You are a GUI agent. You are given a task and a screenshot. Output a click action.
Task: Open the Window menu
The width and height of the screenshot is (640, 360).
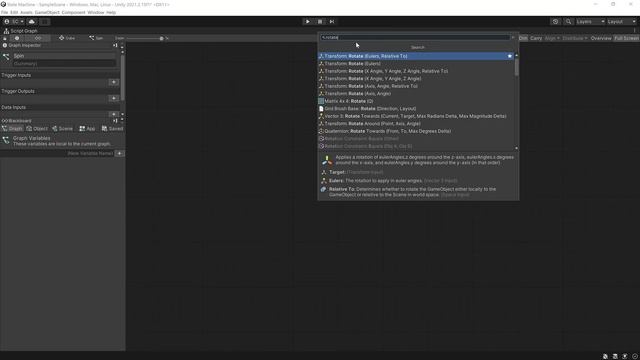point(96,13)
